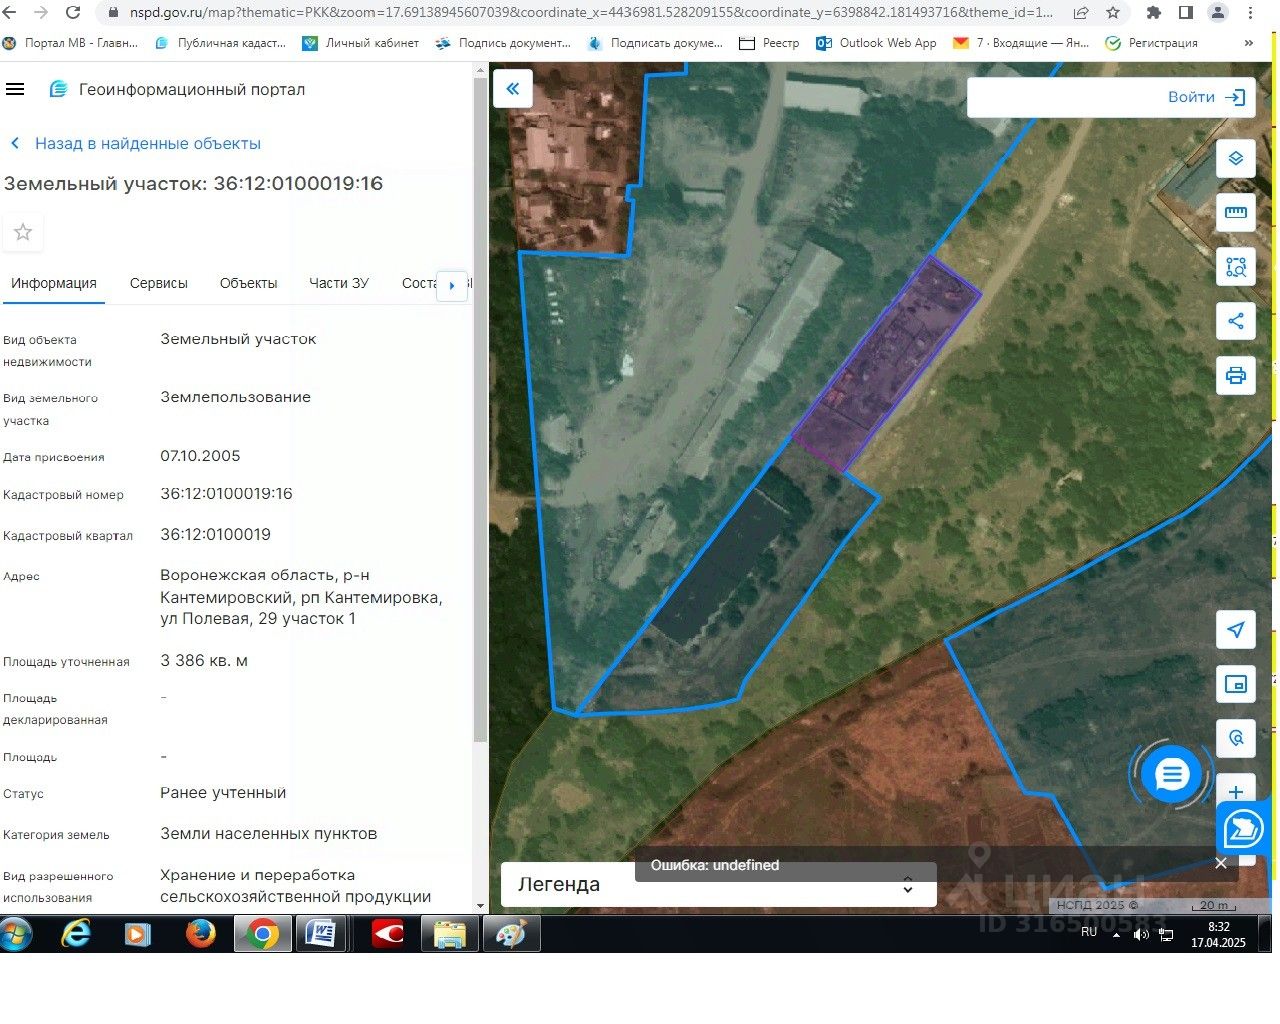
Task: Click the Windows Start button
Action: (x=16, y=934)
